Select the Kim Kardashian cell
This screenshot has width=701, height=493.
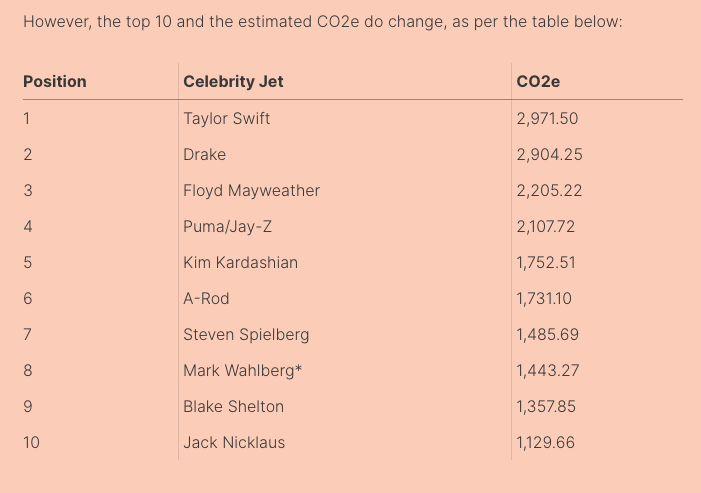241,262
